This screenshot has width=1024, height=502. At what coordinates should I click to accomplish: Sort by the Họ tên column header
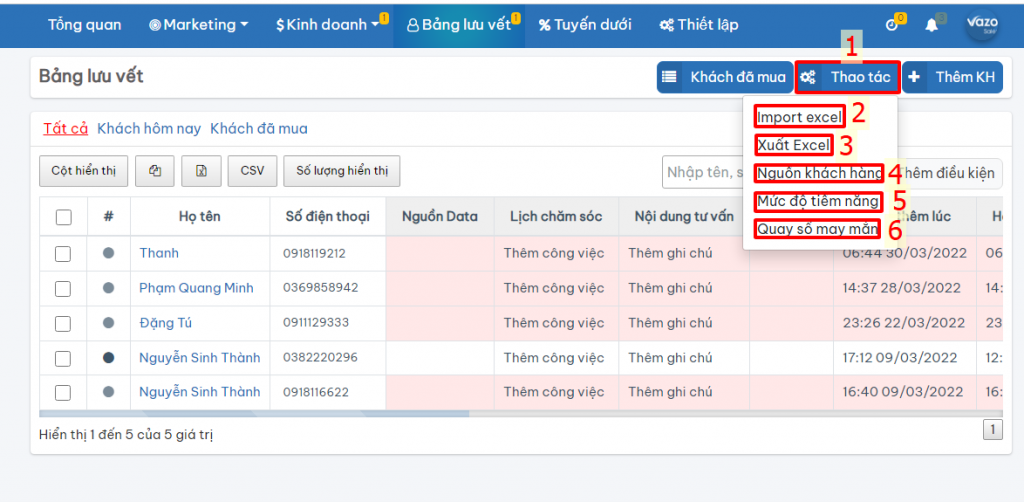coord(200,217)
